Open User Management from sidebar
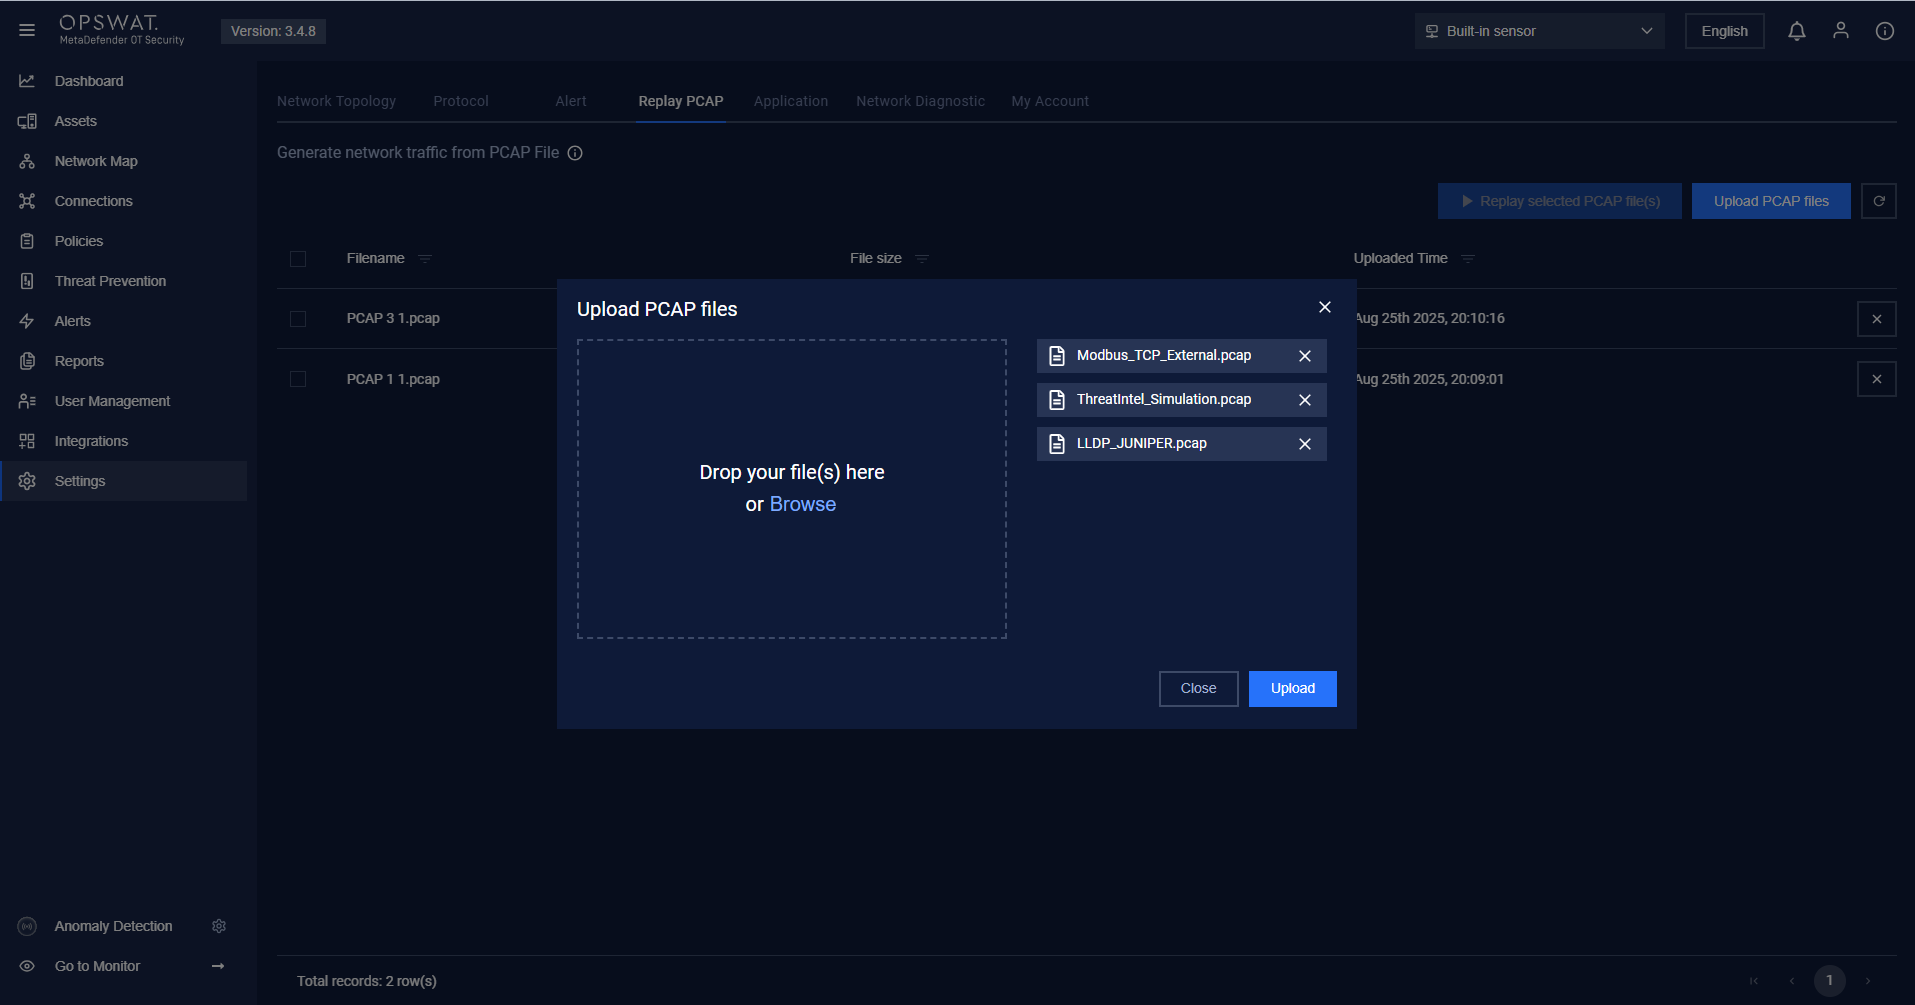Viewport: 1915px width, 1005px height. pyautogui.click(x=112, y=401)
